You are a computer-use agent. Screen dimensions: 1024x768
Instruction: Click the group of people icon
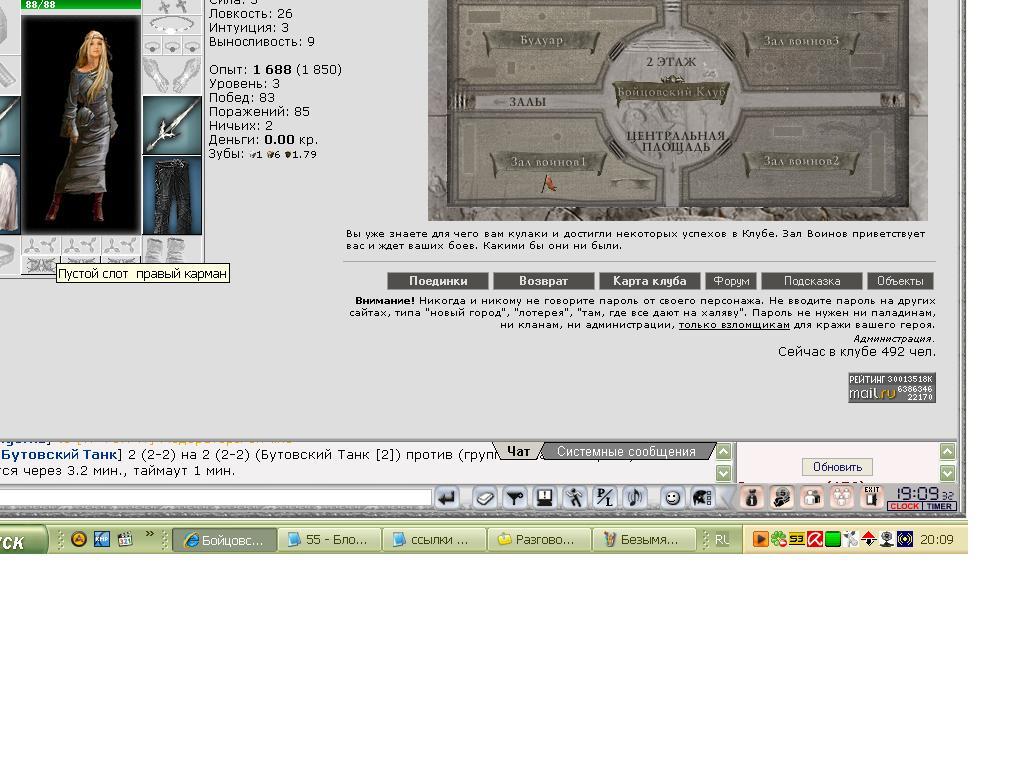tap(842, 498)
